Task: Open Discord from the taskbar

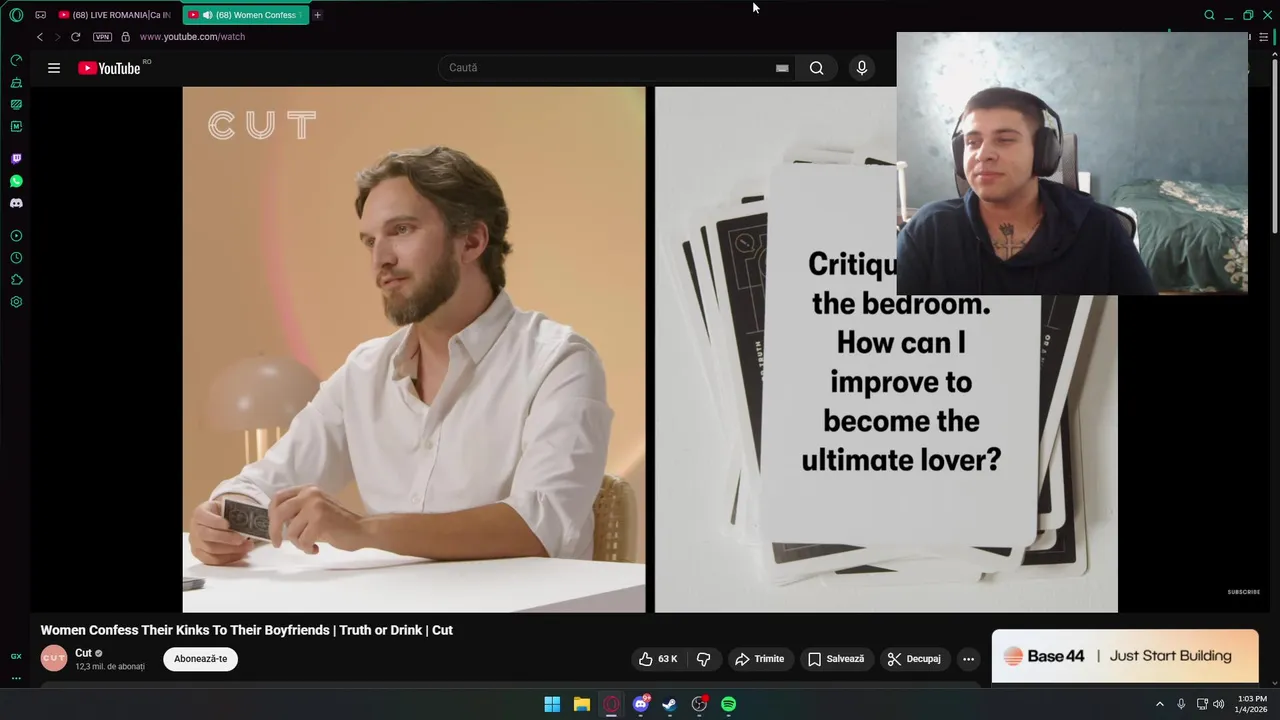Action: coord(641,704)
